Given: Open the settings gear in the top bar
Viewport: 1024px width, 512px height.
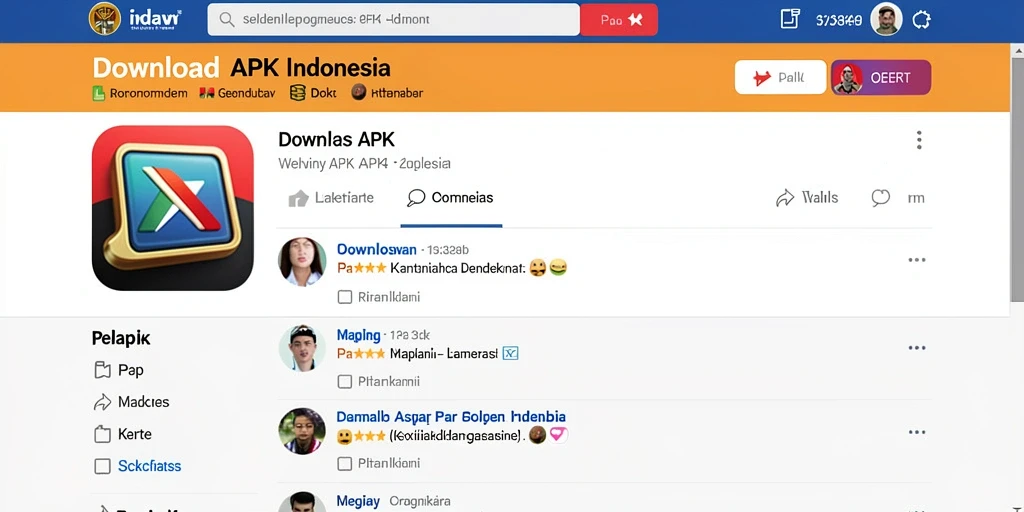Looking at the screenshot, I should 921,20.
